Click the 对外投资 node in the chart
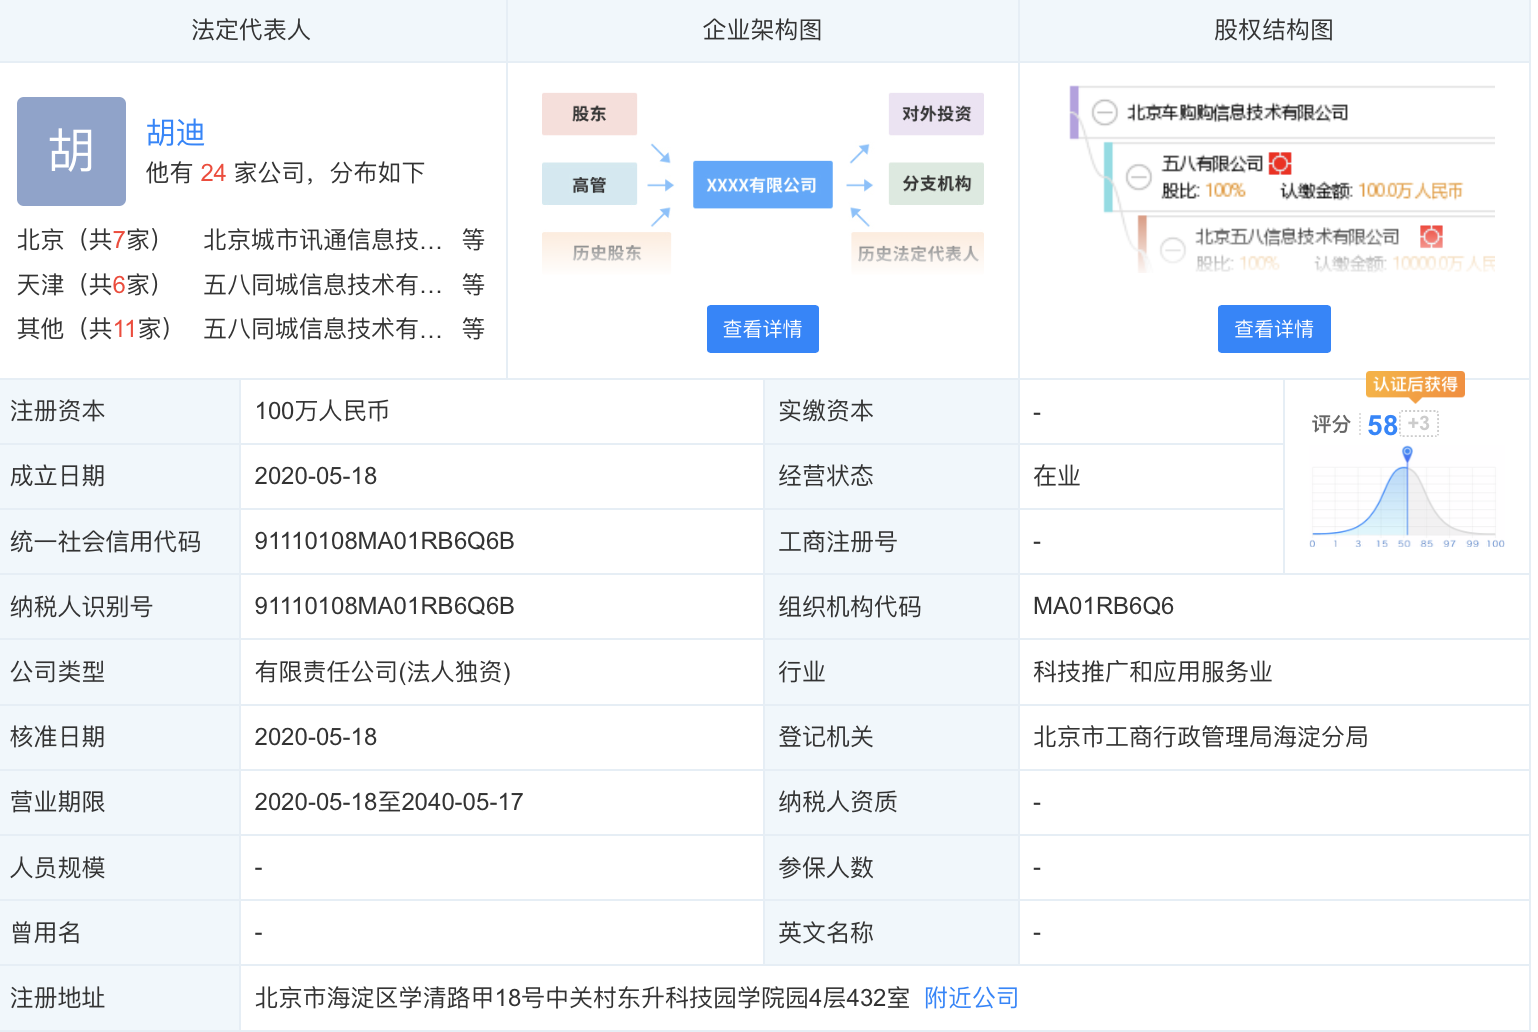The image size is (1538, 1032). click(x=934, y=113)
